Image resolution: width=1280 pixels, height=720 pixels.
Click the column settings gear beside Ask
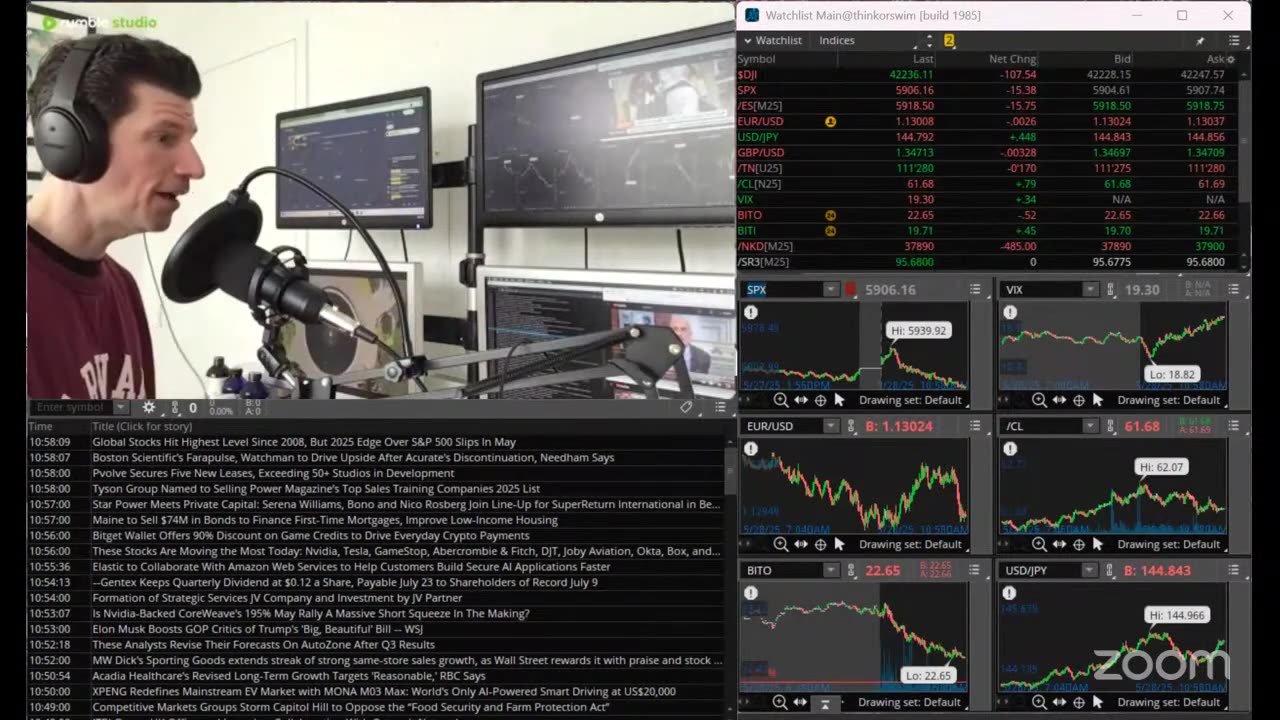click(1231, 59)
